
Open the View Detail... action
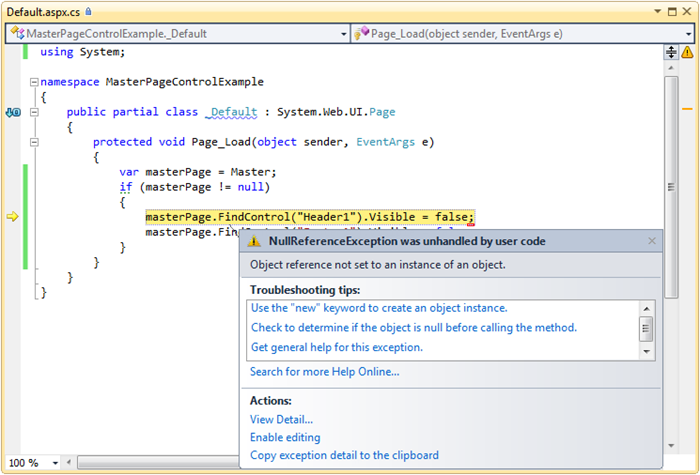281,420
